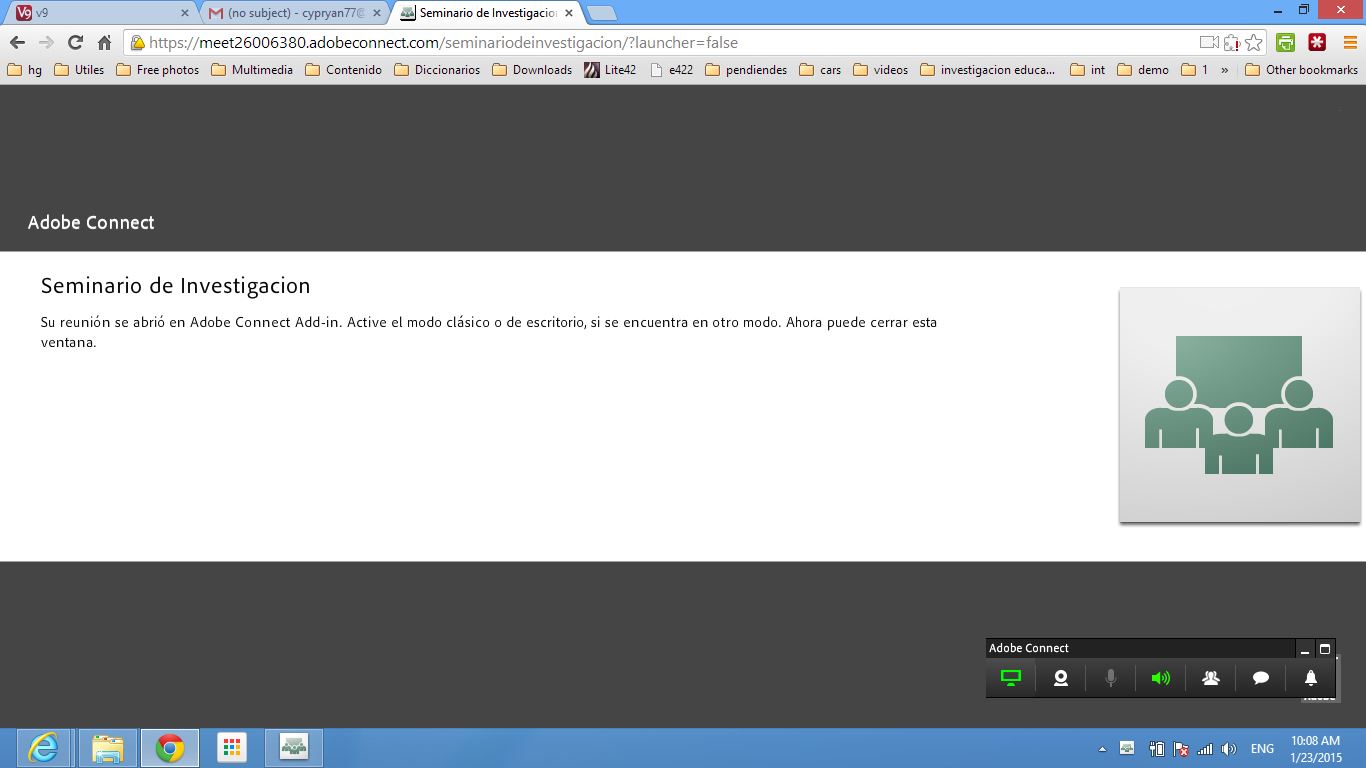The image size is (1366, 768).
Task: Toggle the microphone in Adobe Connect toolbar
Action: click(1110, 678)
